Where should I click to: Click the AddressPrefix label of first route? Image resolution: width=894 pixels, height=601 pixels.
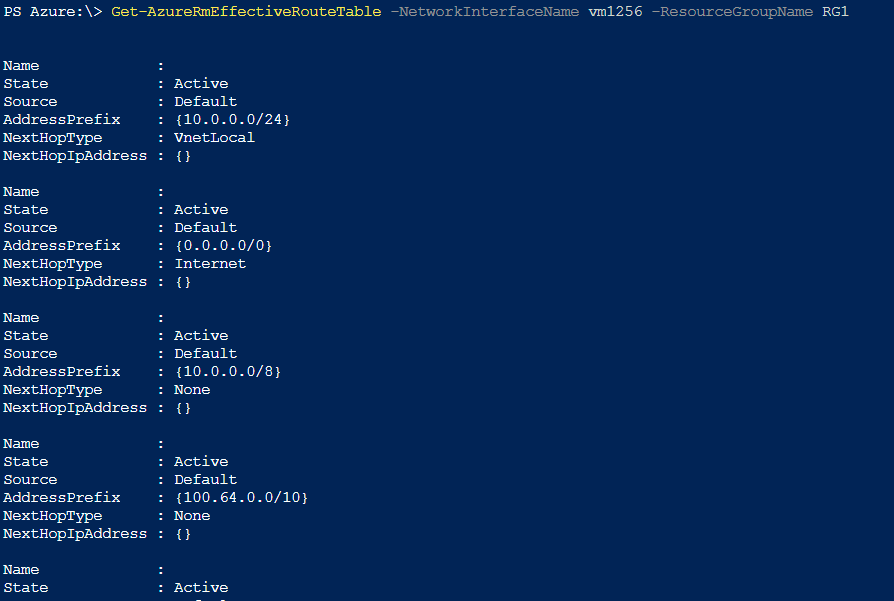point(62,120)
